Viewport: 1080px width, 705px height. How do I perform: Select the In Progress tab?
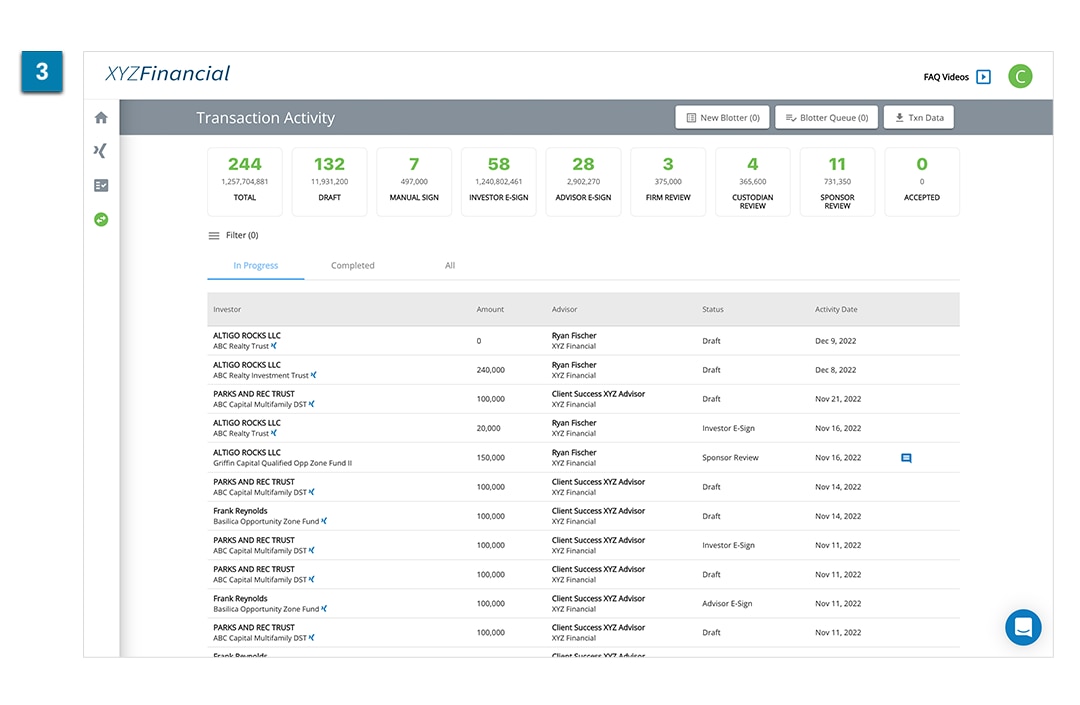256,266
